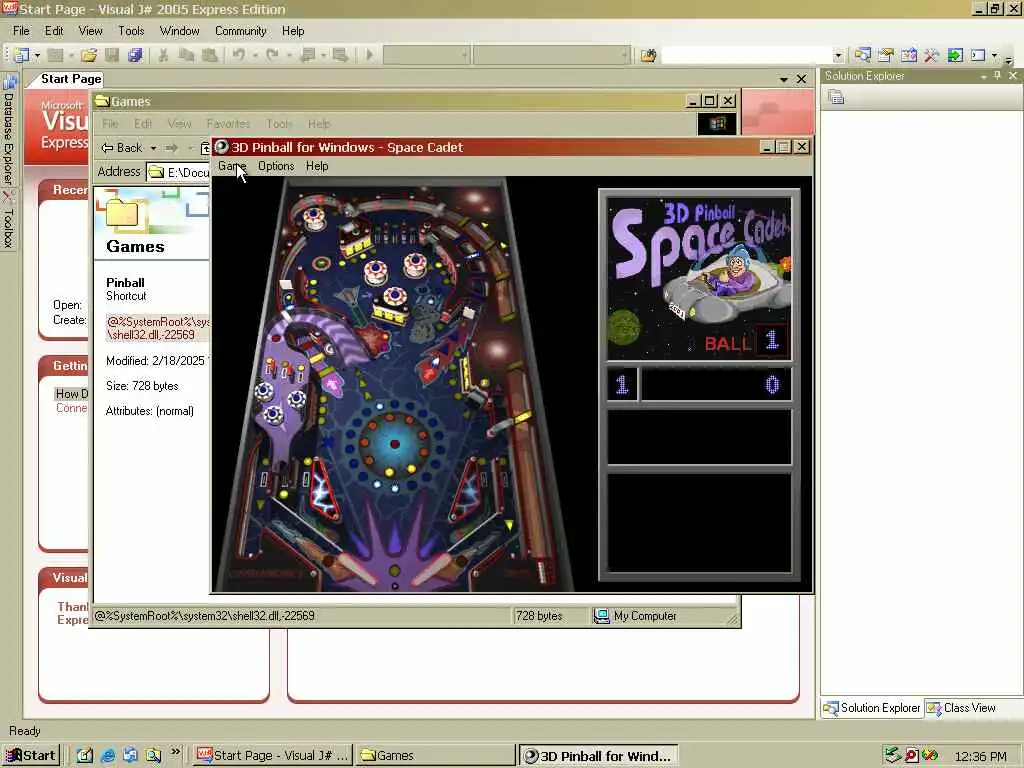Viewport: 1024px width, 768px height.
Task: Click the Forward arrow in Games window
Action: (x=172, y=148)
